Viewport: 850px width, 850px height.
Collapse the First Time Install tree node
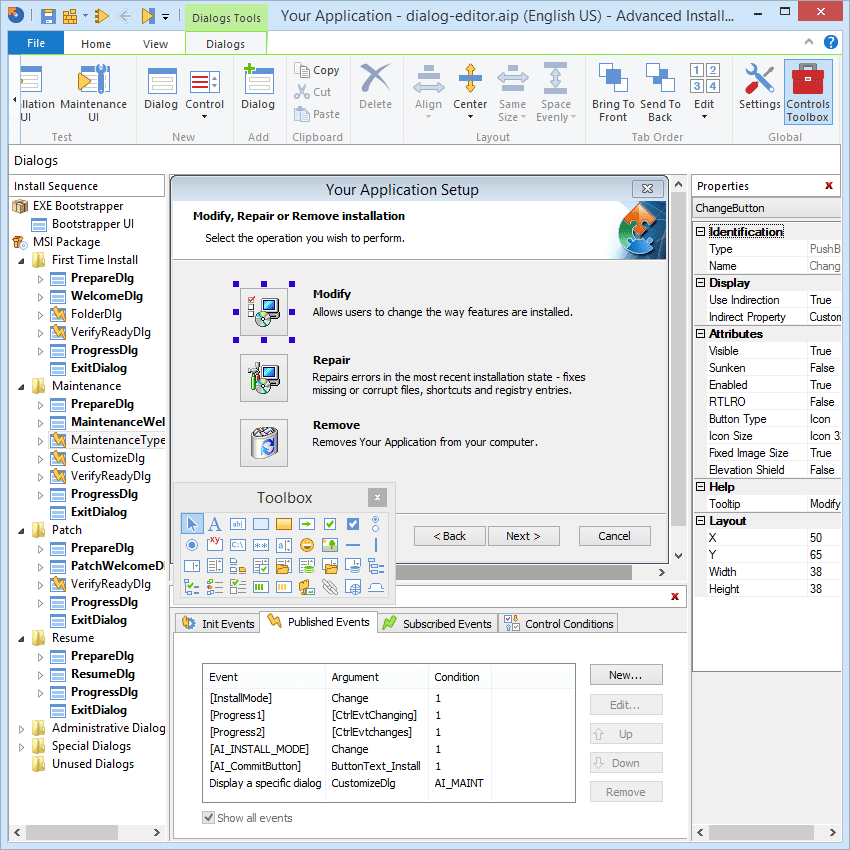click(22, 259)
